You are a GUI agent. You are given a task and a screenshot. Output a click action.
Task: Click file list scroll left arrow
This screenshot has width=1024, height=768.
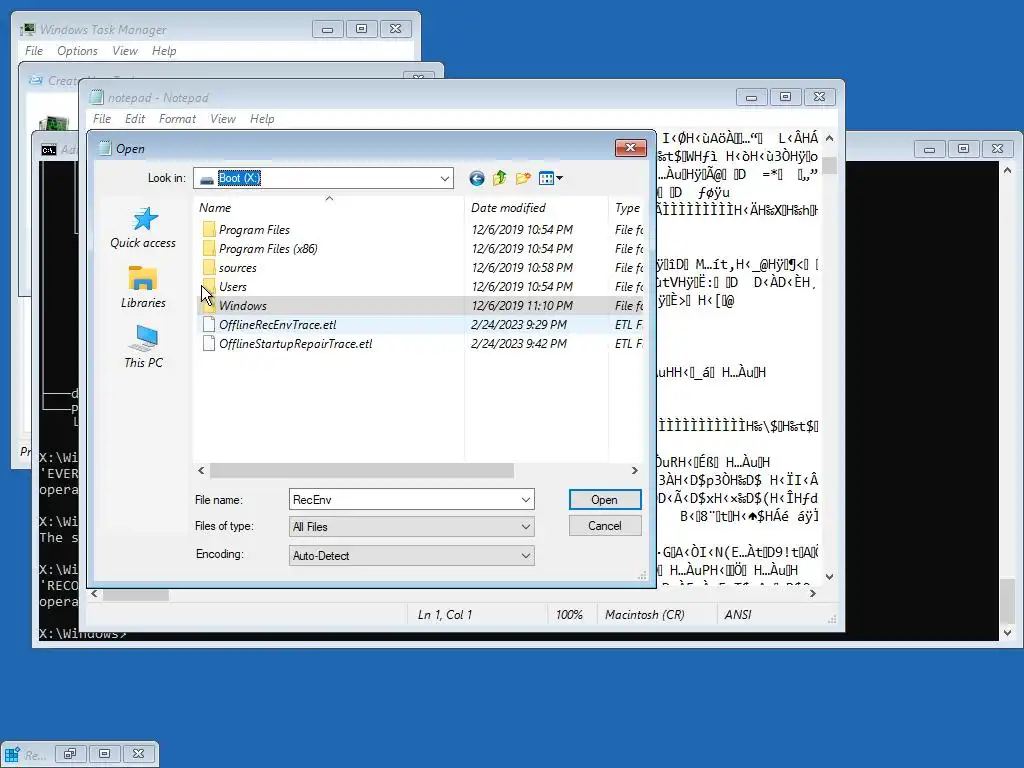click(x=201, y=470)
